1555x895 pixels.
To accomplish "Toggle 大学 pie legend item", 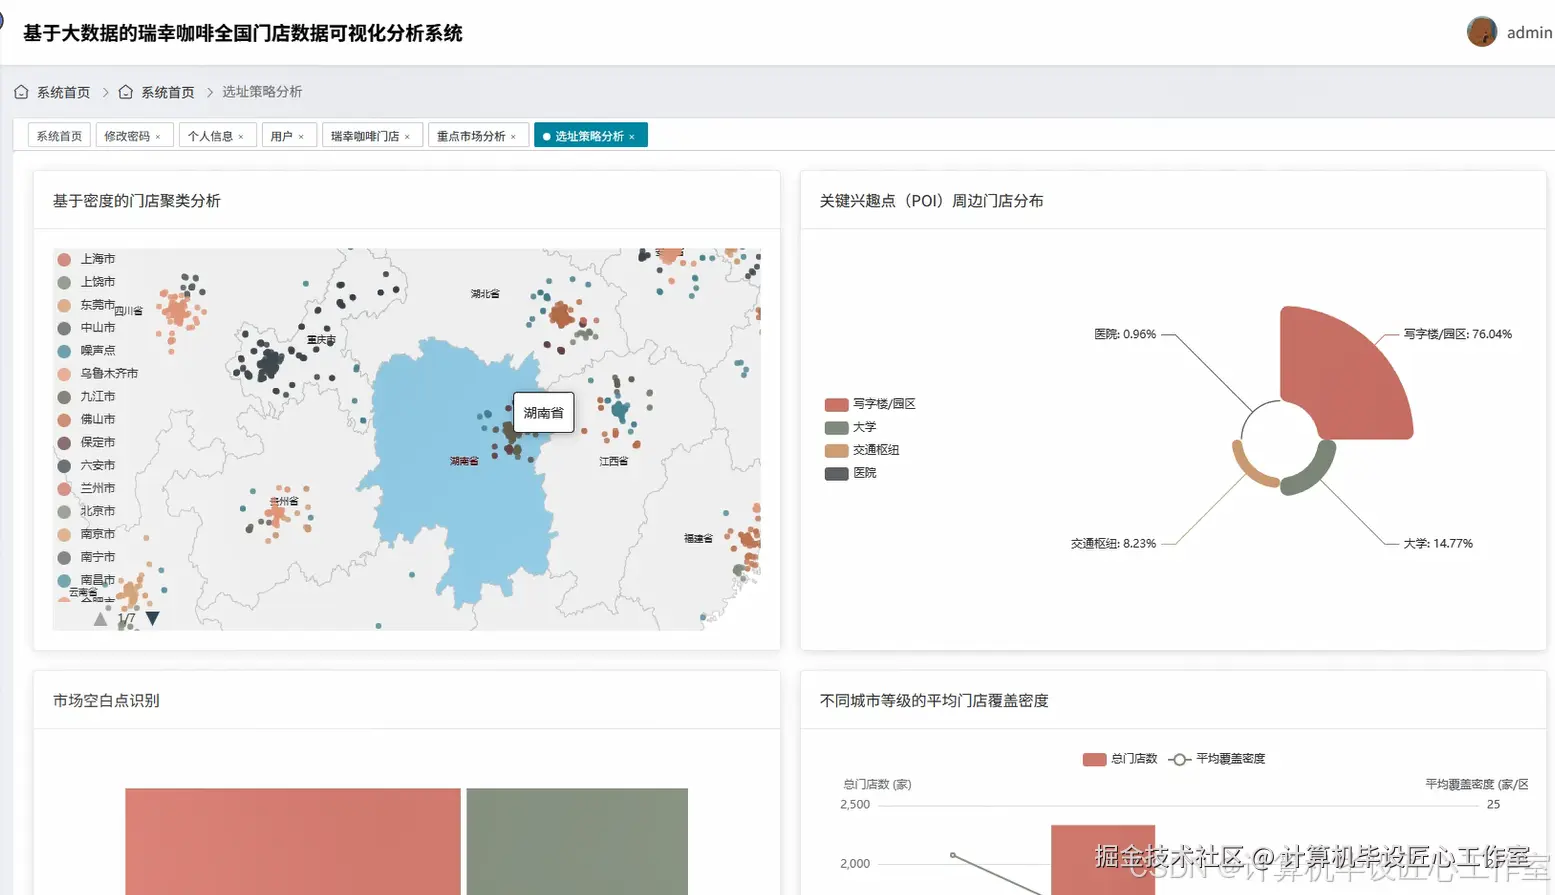I will [851, 427].
